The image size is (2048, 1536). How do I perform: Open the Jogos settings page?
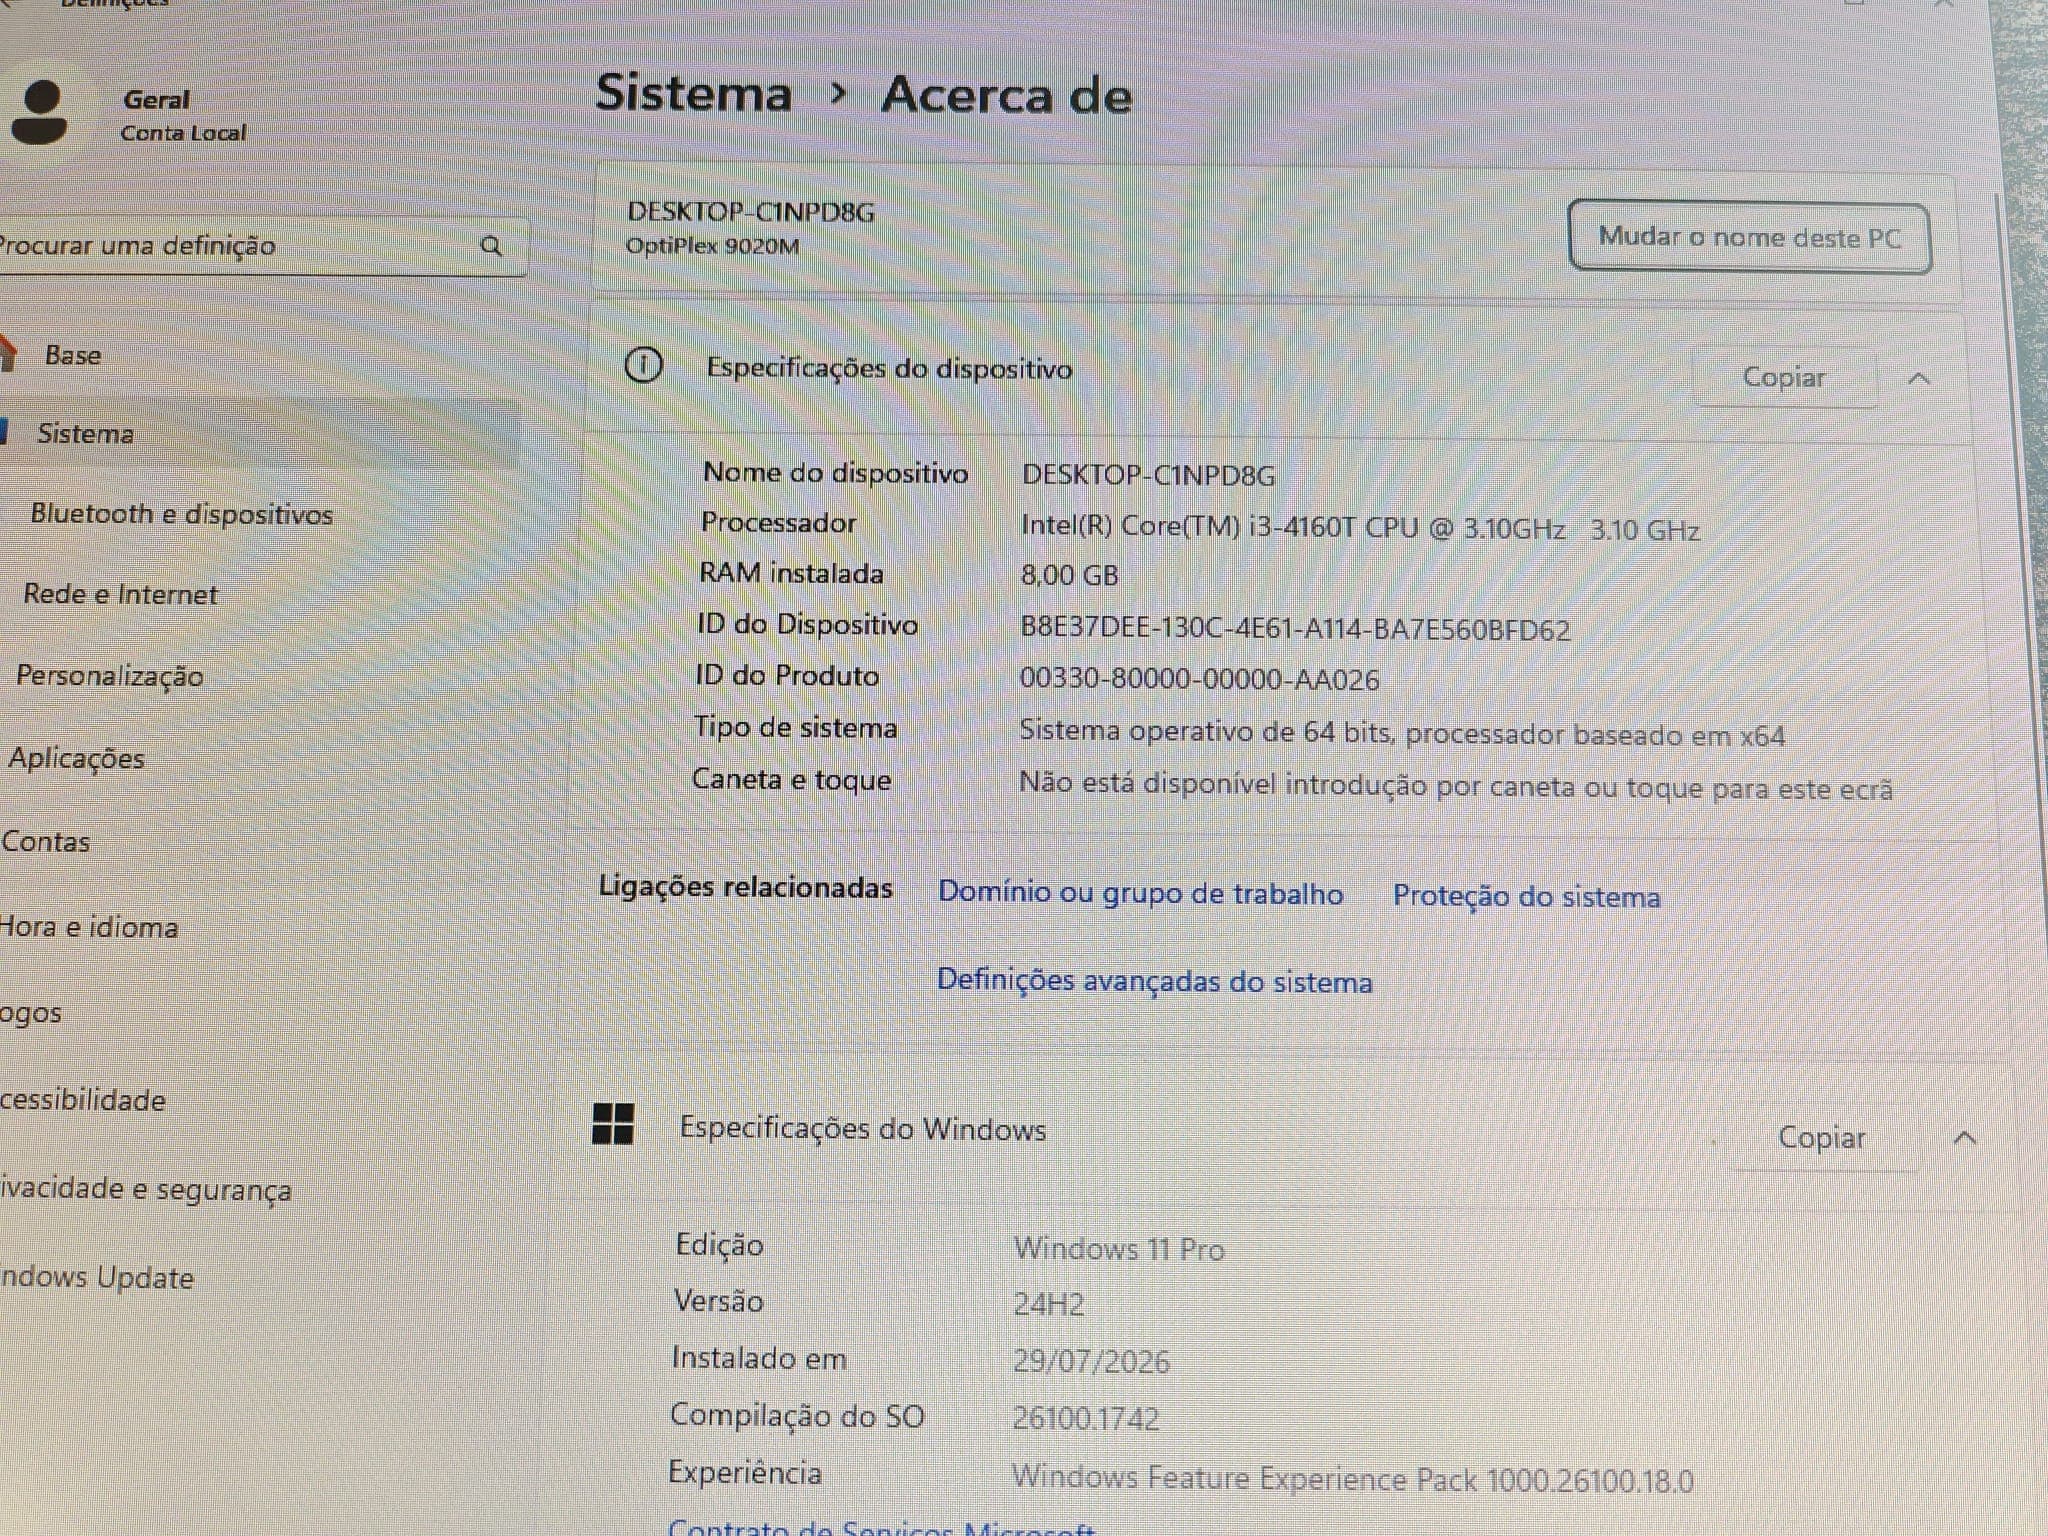(31, 1013)
